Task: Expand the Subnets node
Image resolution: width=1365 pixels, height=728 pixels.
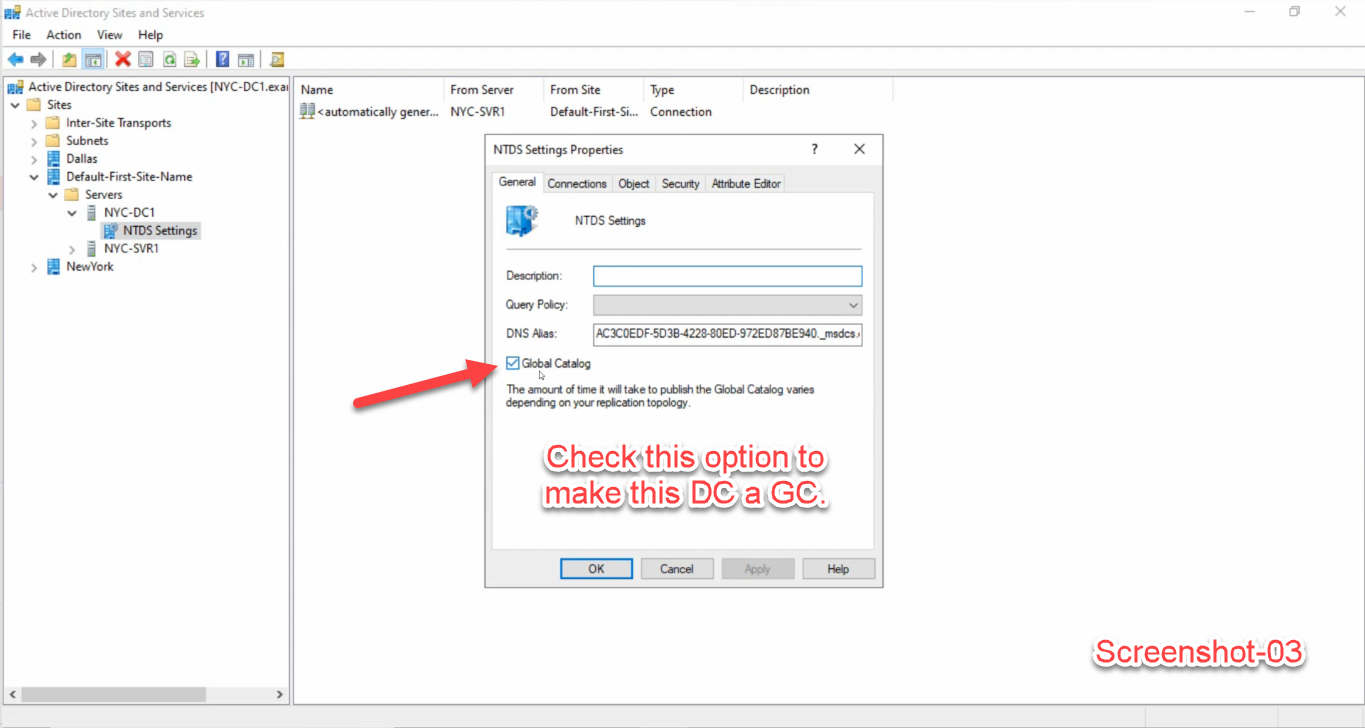Action: [34, 141]
